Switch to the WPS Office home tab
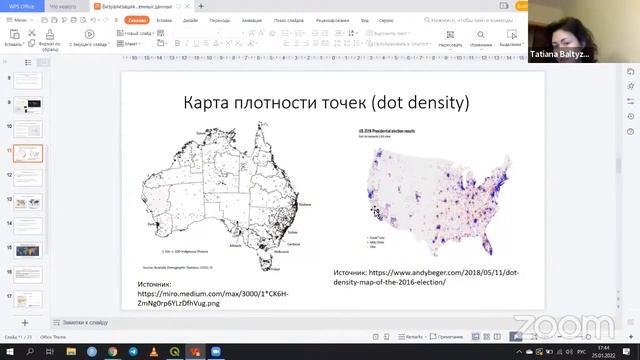Image resolution: width=640 pixels, height=360 pixels. (x=22, y=6)
